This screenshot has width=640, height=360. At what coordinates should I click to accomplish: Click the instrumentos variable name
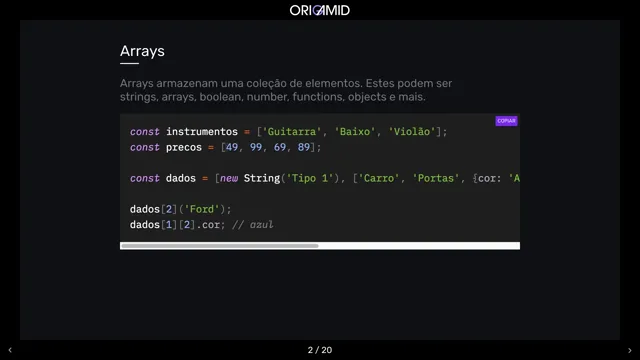[202, 132]
